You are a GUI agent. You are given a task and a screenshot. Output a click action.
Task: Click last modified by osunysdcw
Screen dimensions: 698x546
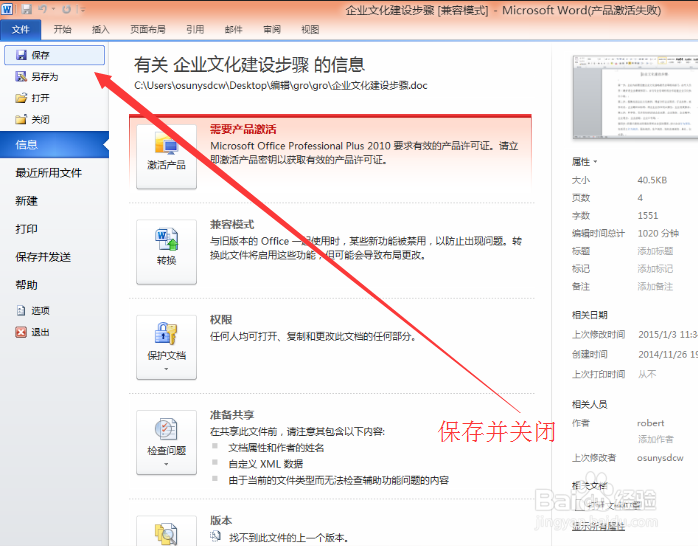tap(660, 458)
